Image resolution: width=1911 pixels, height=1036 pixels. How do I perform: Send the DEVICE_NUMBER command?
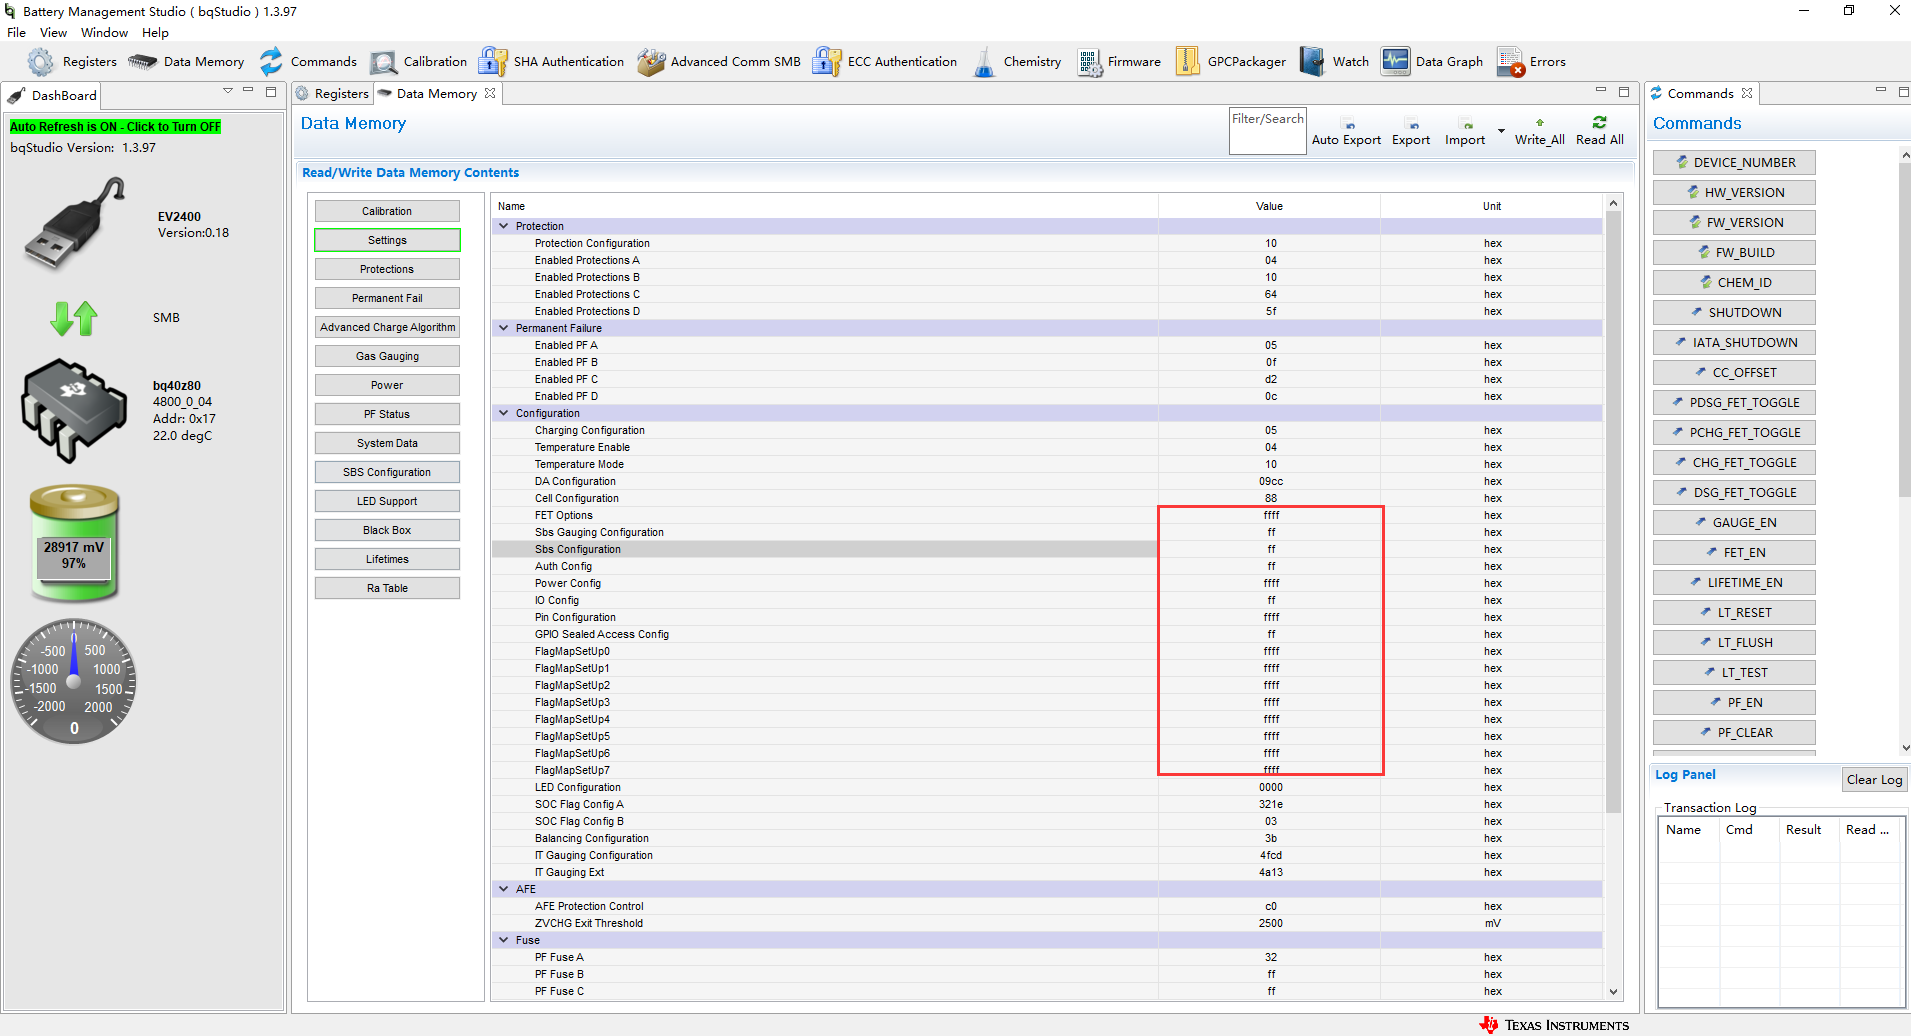[x=1734, y=163]
